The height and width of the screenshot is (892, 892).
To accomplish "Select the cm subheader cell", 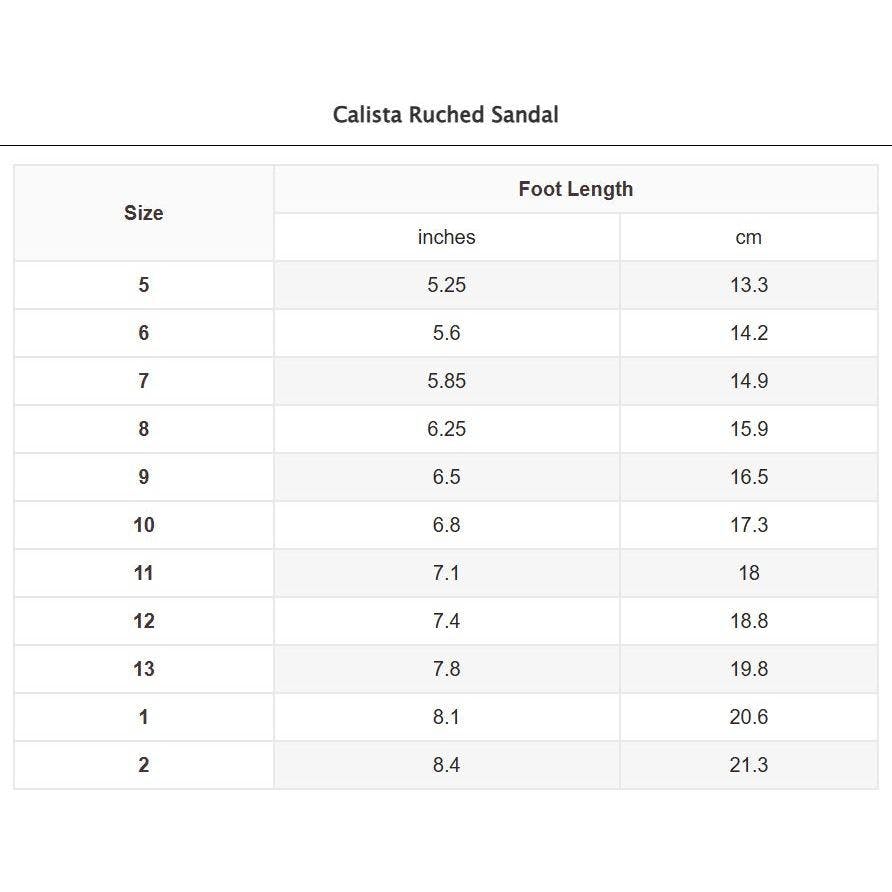I will point(749,237).
